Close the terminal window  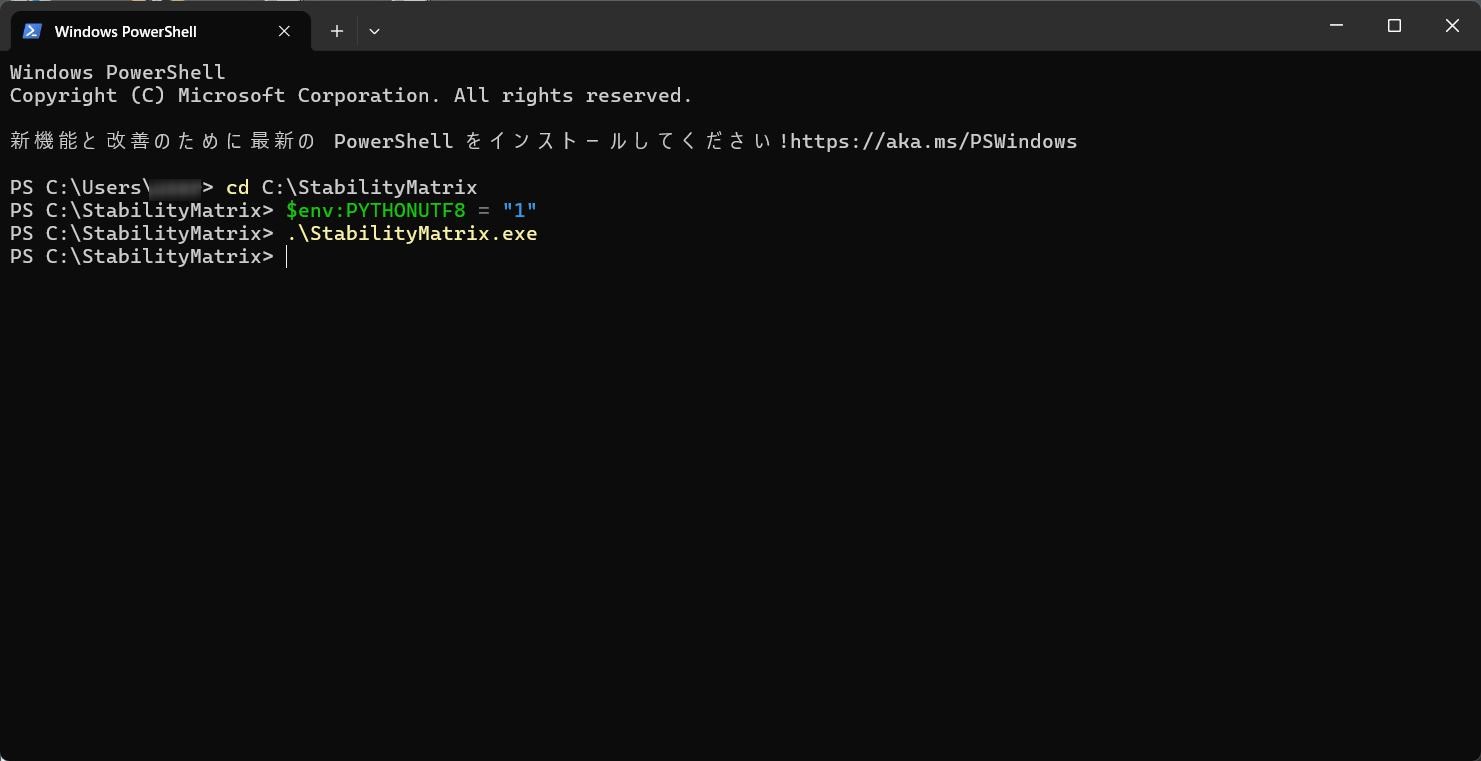click(1452, 26)
